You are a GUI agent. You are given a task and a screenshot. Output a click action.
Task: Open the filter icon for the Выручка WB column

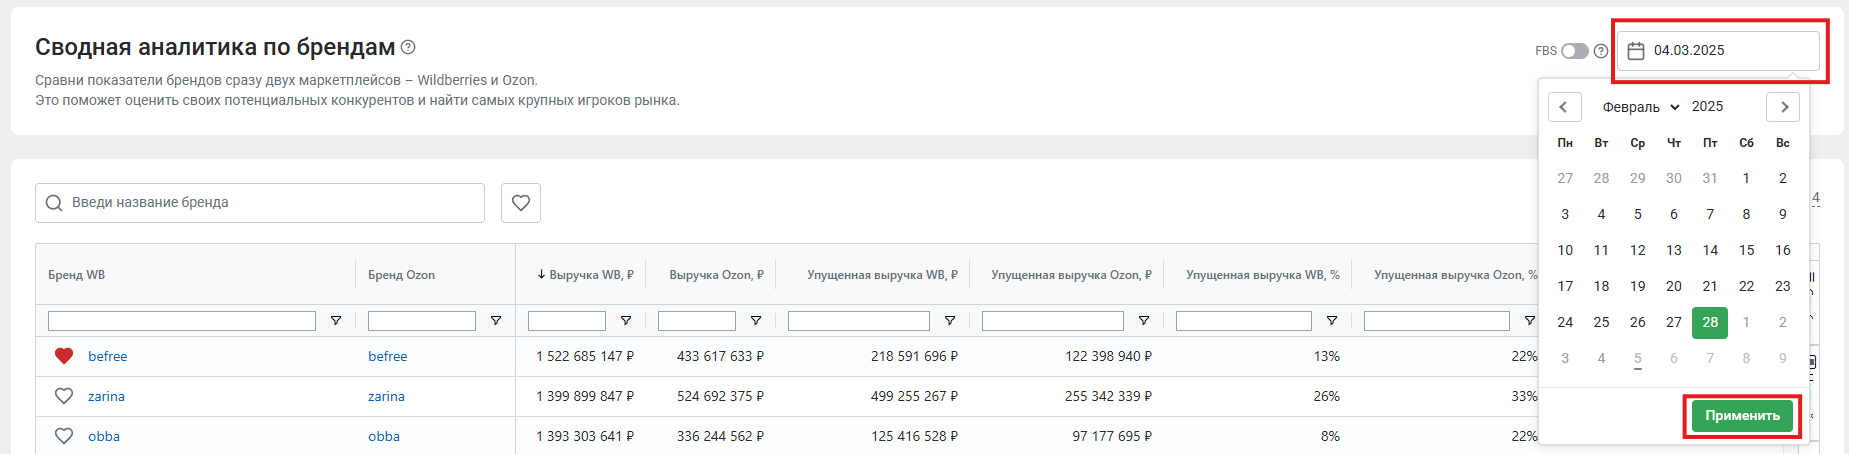[x=626, y=321]
